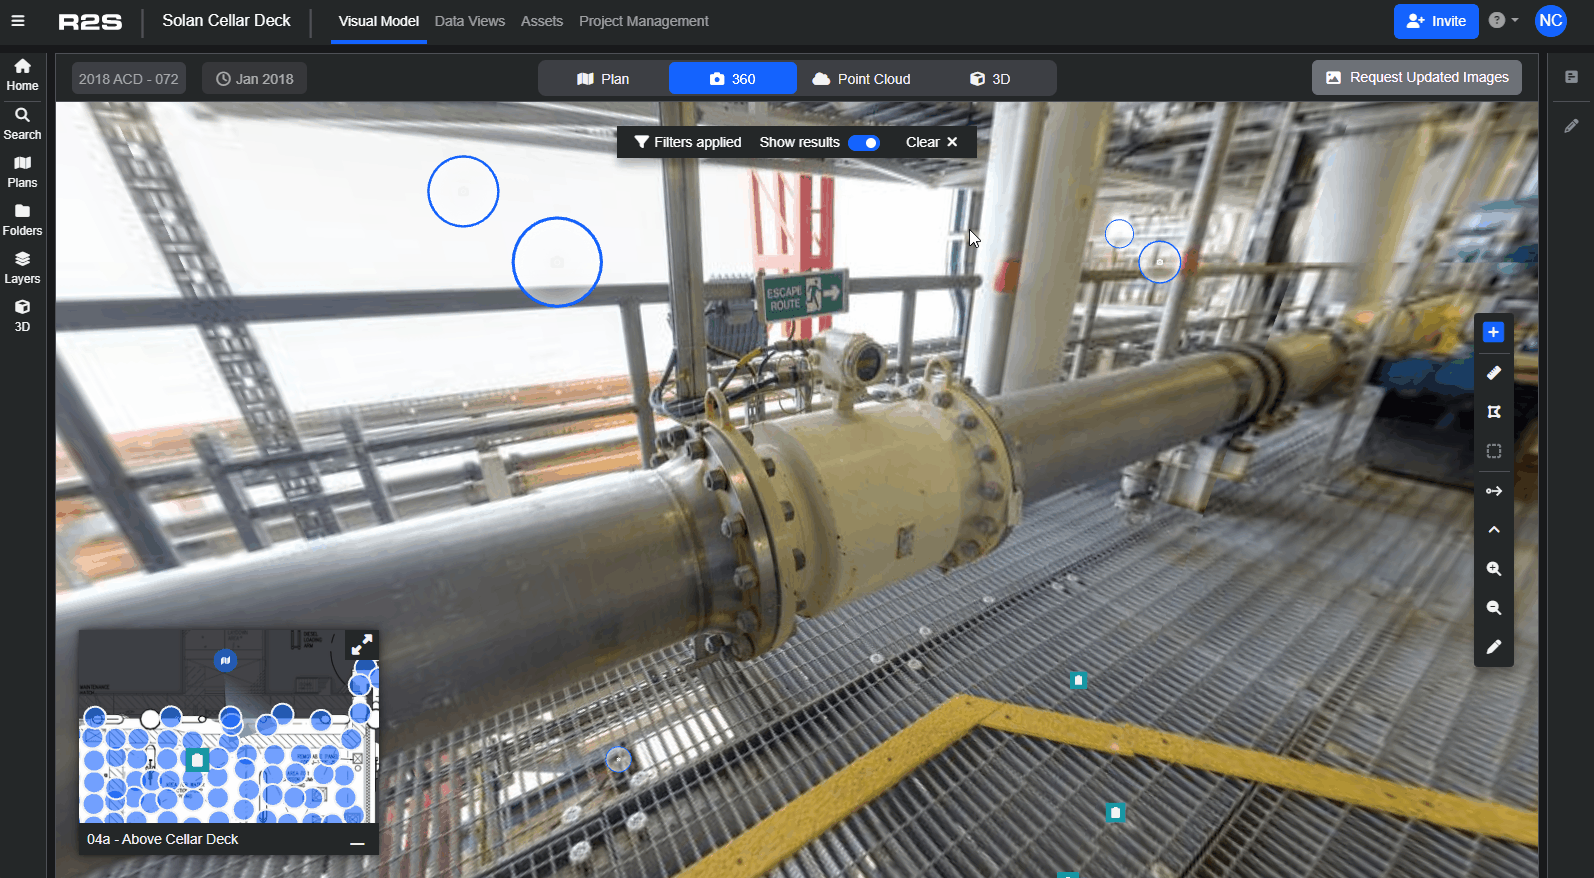Switch to the 360 view
Viewport: 1594px width, 878px height.
pyautogui.click(x=733, y=79)
